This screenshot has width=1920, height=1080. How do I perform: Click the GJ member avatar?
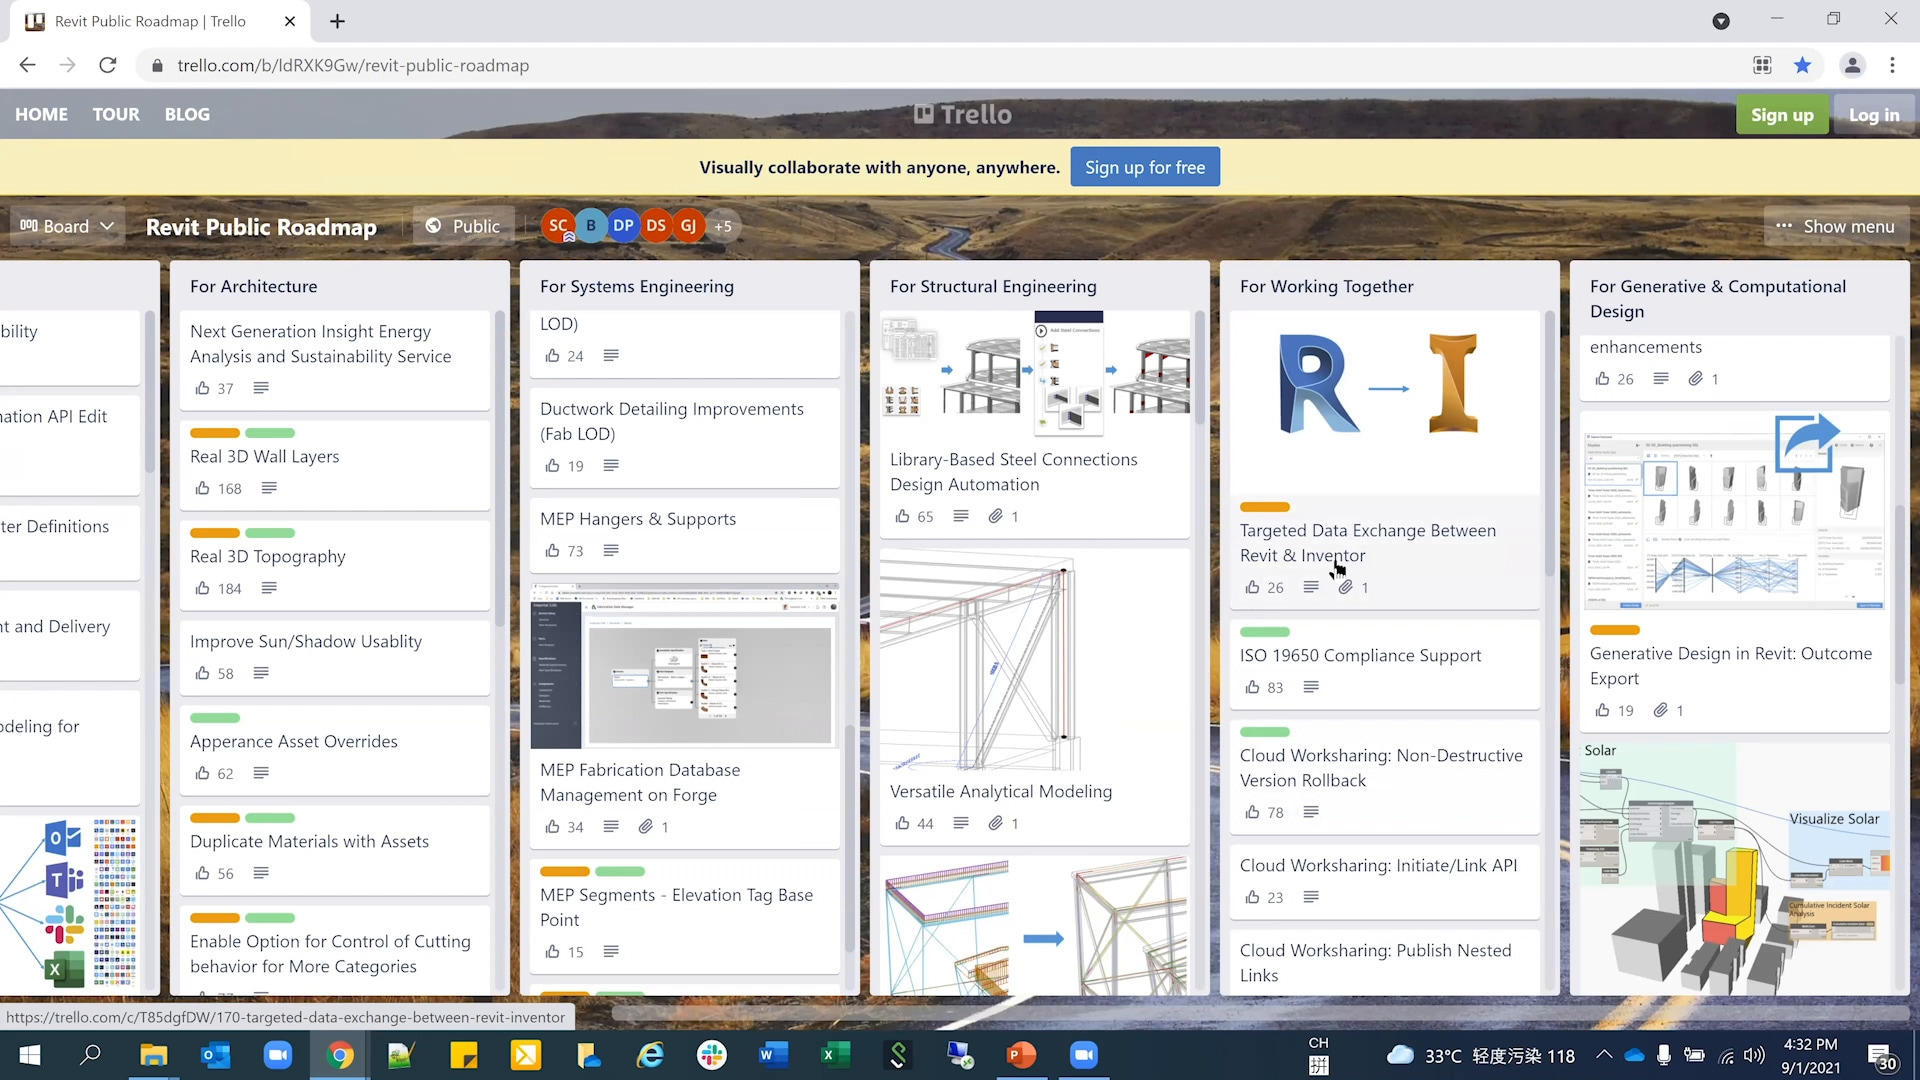pos(688,226)
